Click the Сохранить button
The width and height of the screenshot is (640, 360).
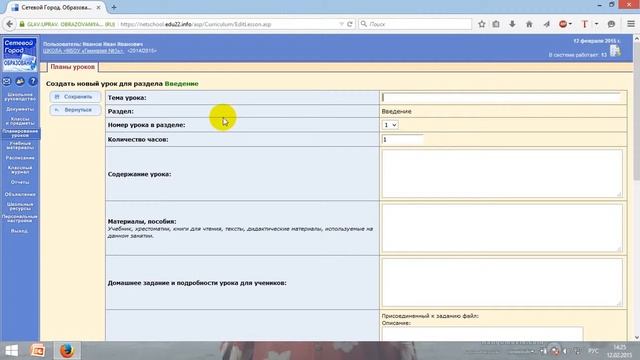click(x=75, y=97)
